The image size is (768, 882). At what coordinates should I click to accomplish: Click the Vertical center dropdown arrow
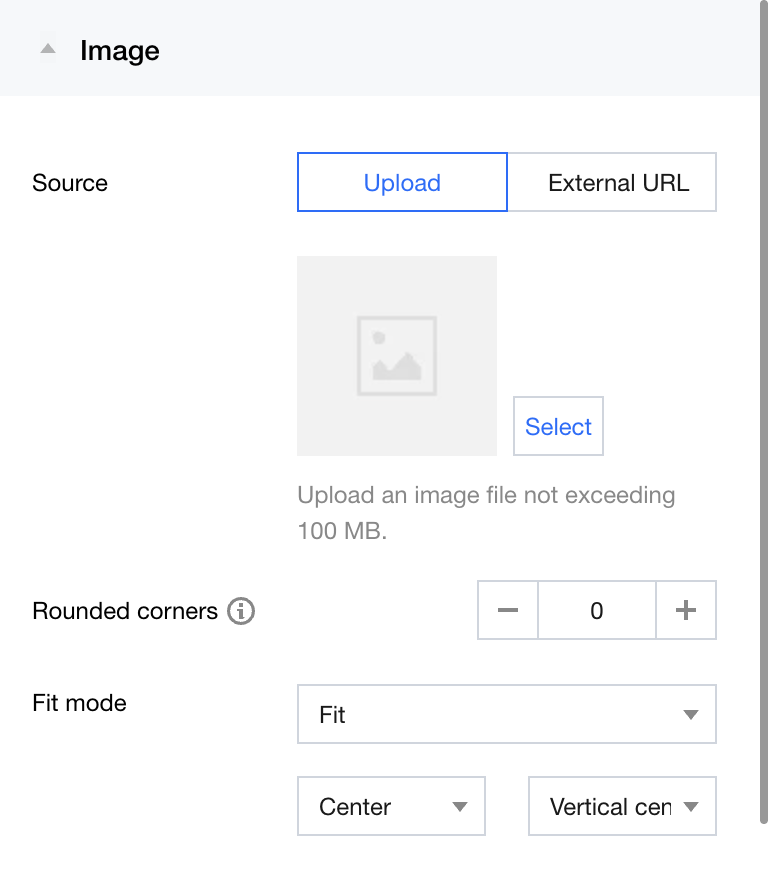coord(691,807)
